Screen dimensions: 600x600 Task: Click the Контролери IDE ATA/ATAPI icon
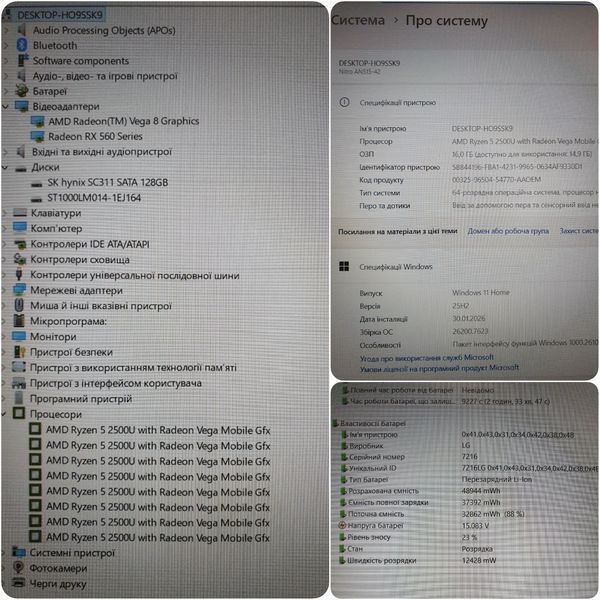[x=20, y=244]
